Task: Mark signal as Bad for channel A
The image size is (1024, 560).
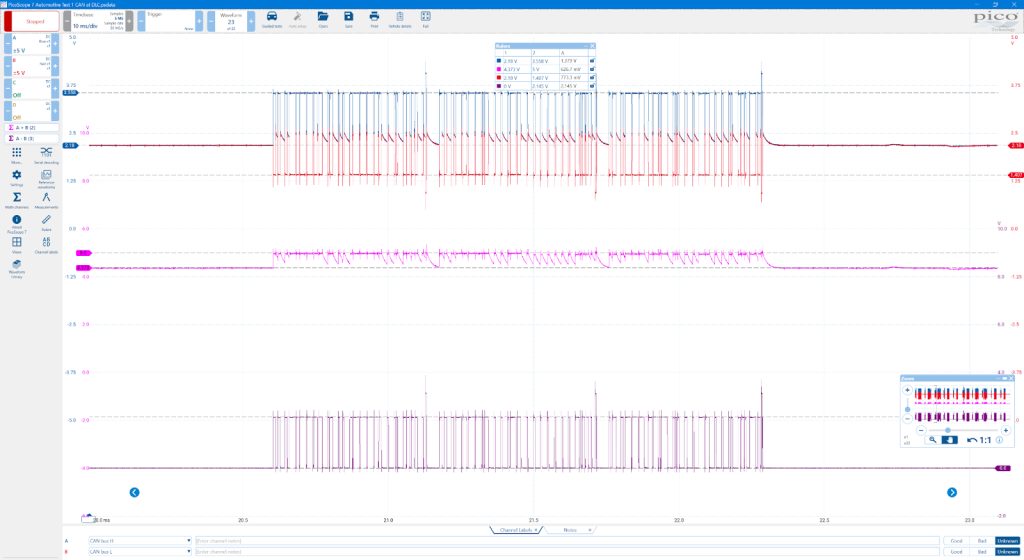Action: pyautogui.click(x=982, y=541)
